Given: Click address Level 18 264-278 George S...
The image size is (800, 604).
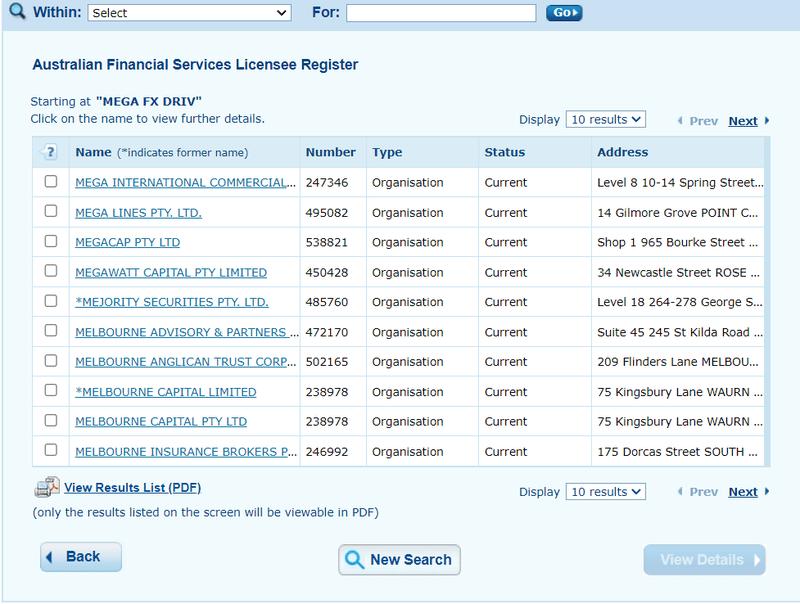Looking at the screenshot, I should 680,302.
